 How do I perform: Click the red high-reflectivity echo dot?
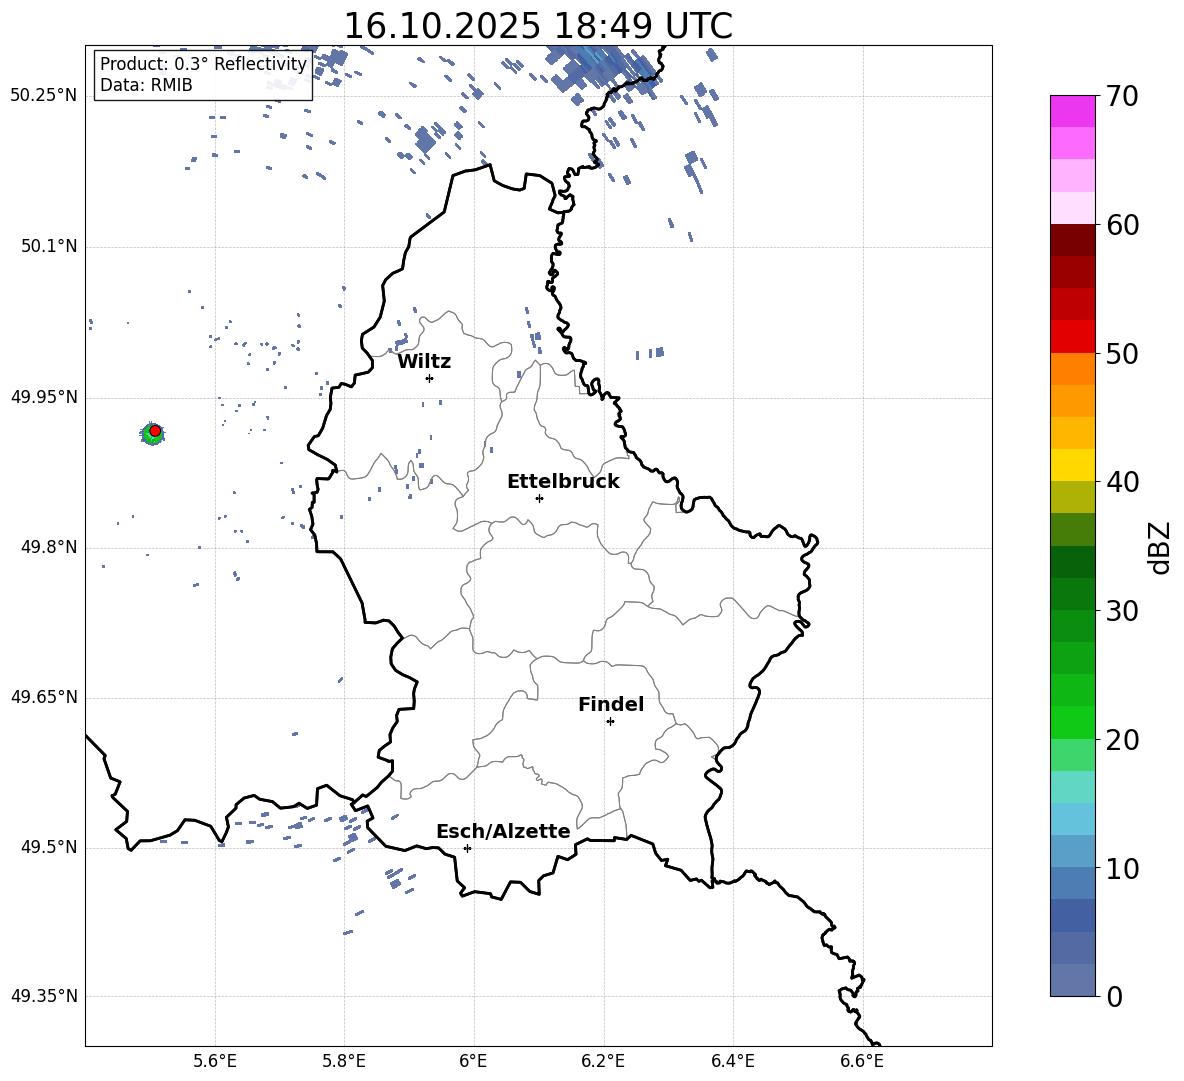155,430
